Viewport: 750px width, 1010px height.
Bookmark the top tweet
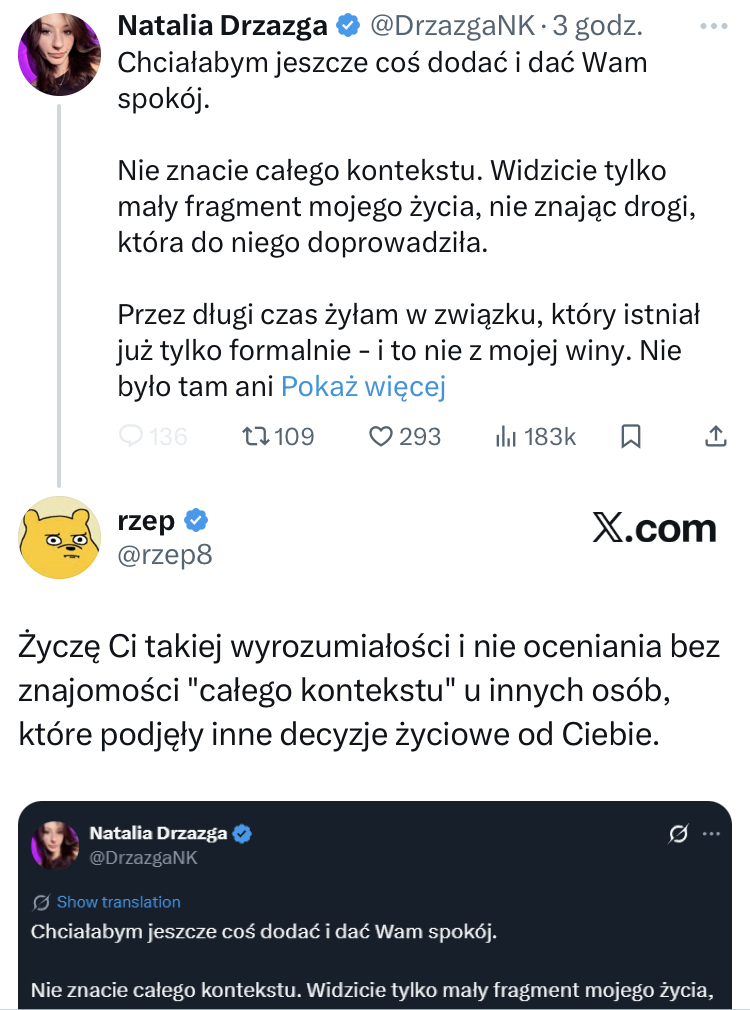point(631,436)
